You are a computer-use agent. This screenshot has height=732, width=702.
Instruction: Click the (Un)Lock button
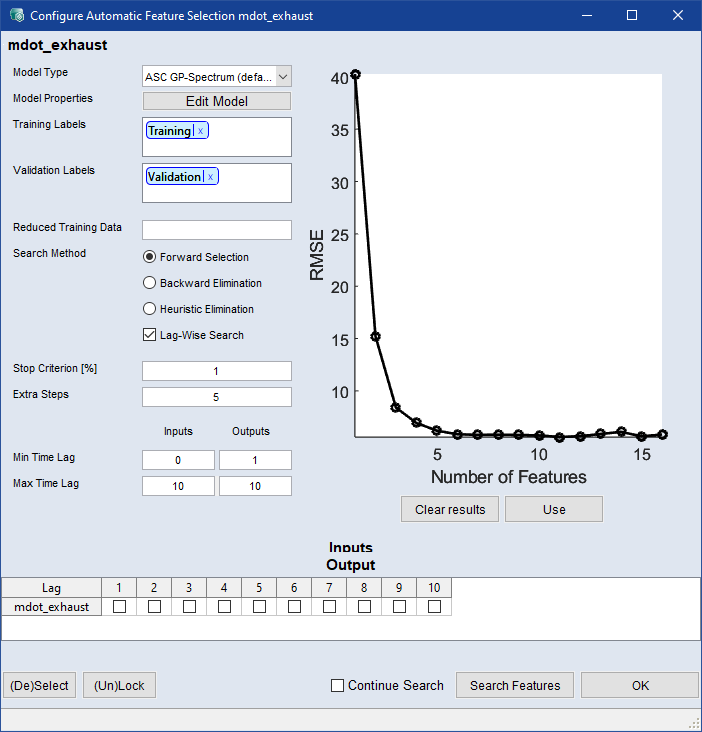pos(119,685)
